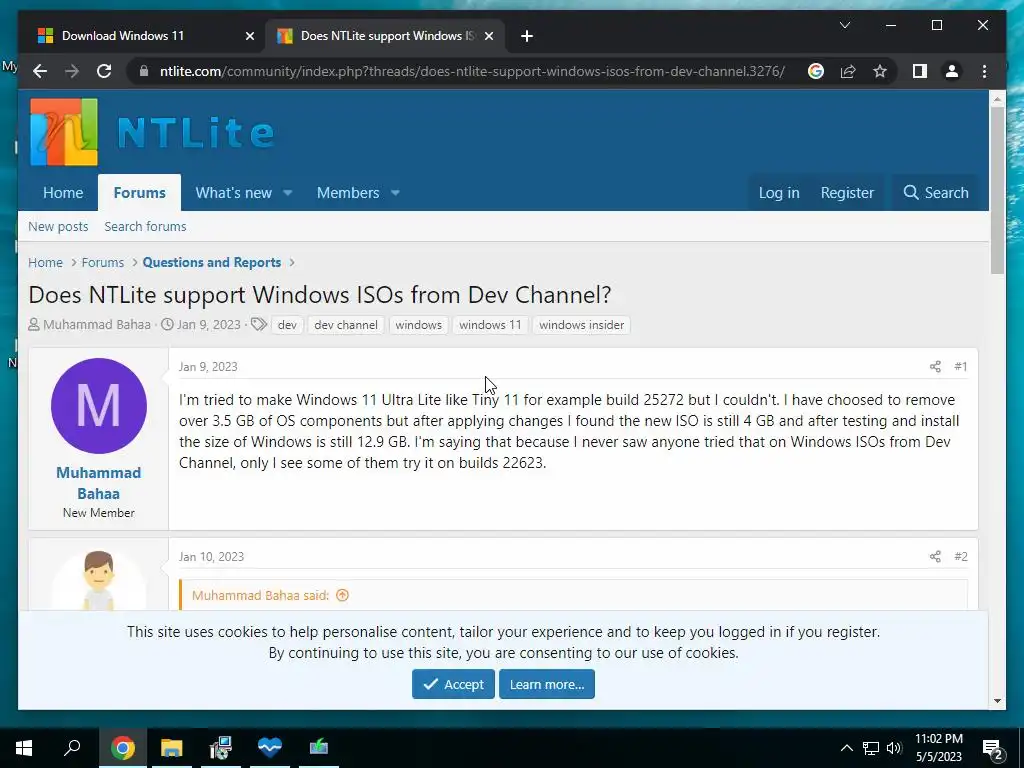Screen dimensions: 1024x768
Task: Click the NTLite logo icon
Action: [64, 132]
